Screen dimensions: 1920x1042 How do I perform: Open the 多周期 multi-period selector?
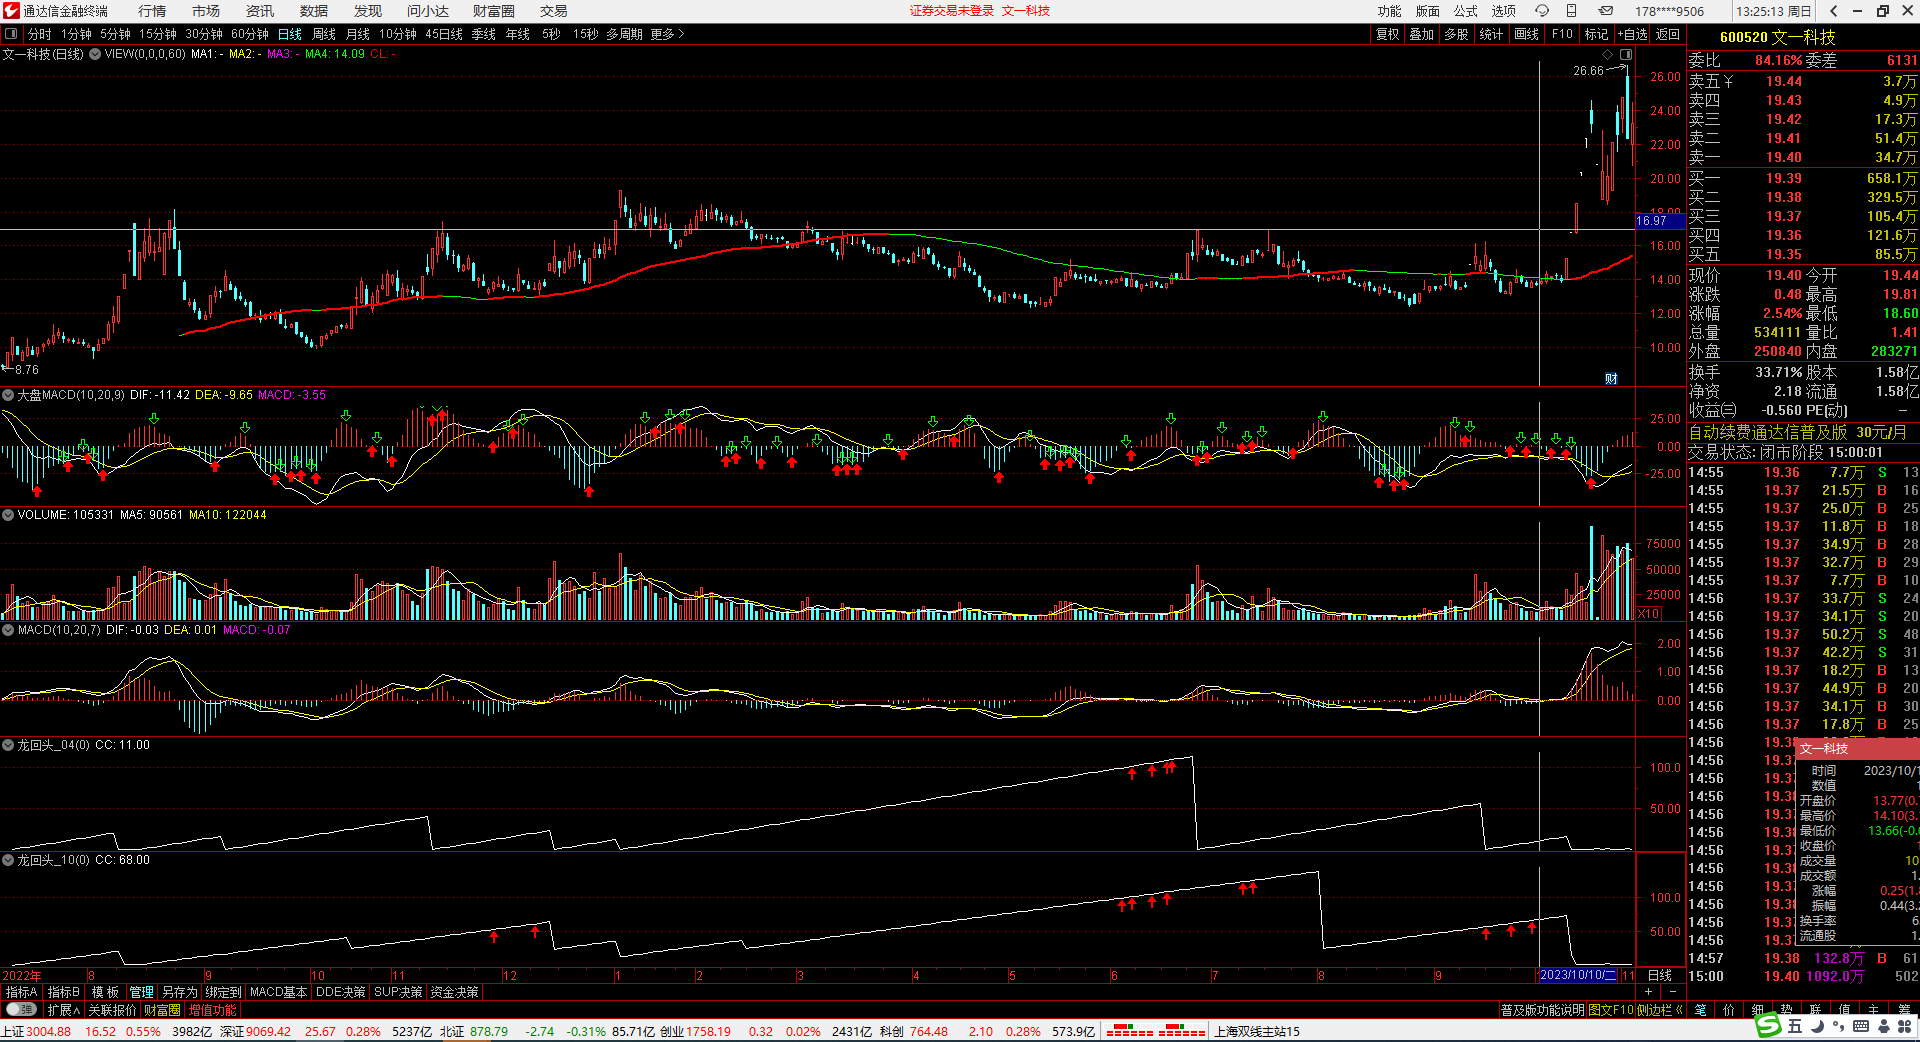624,34
